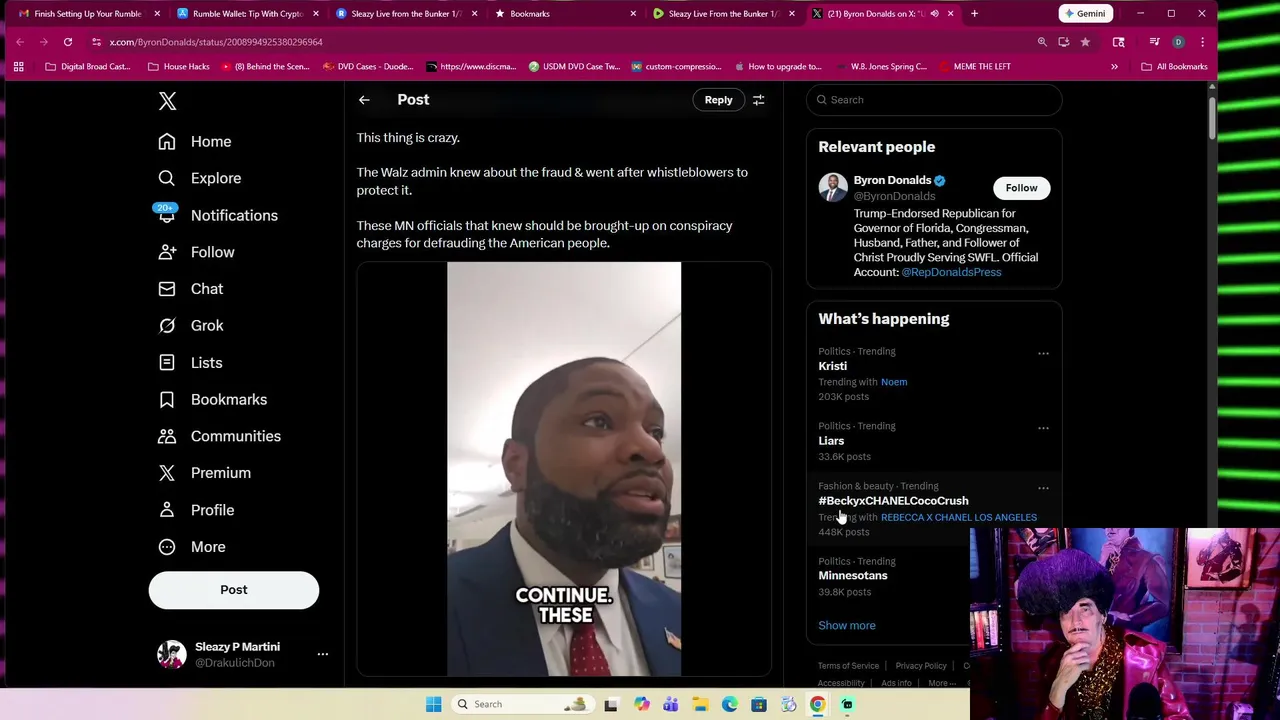
Task: Expand hidden bookmarks chevron
Action: pyautogui.click(x=1114, y=67)
